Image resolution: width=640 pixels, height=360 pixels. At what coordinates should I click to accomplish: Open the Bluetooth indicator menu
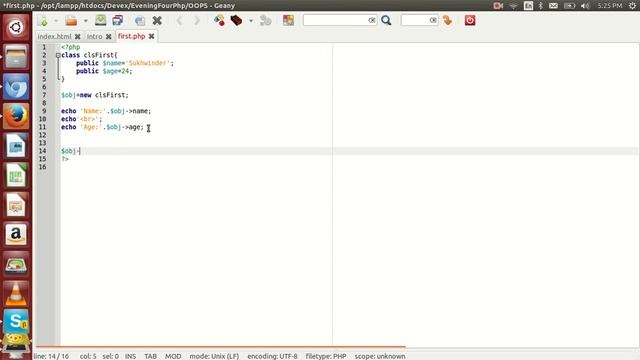coord(541,6)
